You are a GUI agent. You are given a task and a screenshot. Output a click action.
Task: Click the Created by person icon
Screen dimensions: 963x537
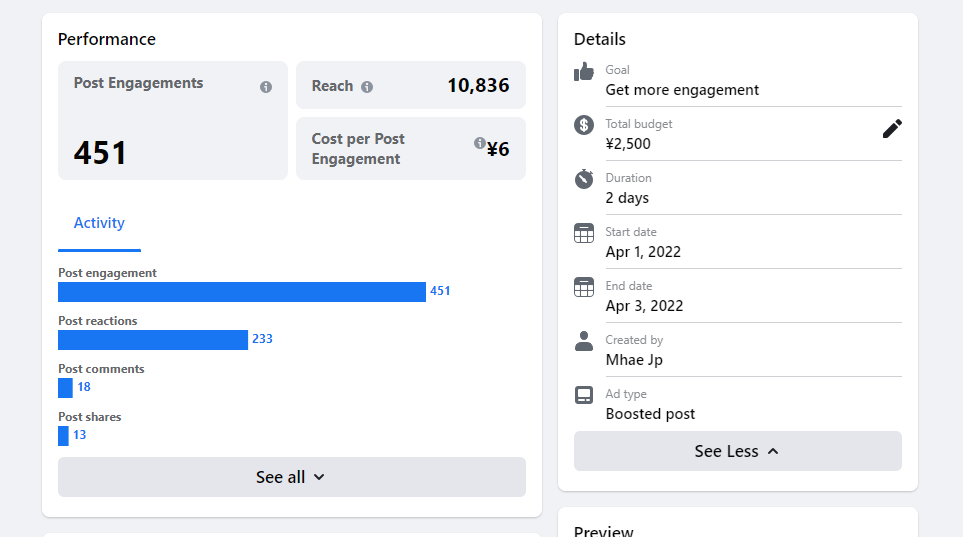584,341
